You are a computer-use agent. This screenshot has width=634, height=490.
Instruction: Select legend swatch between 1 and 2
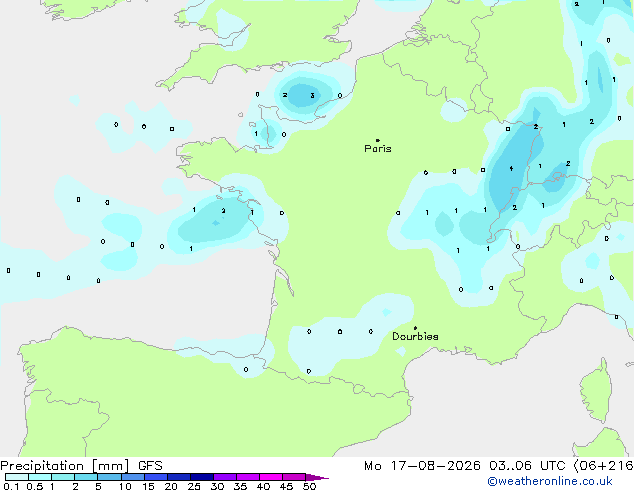tap(63, 477)
